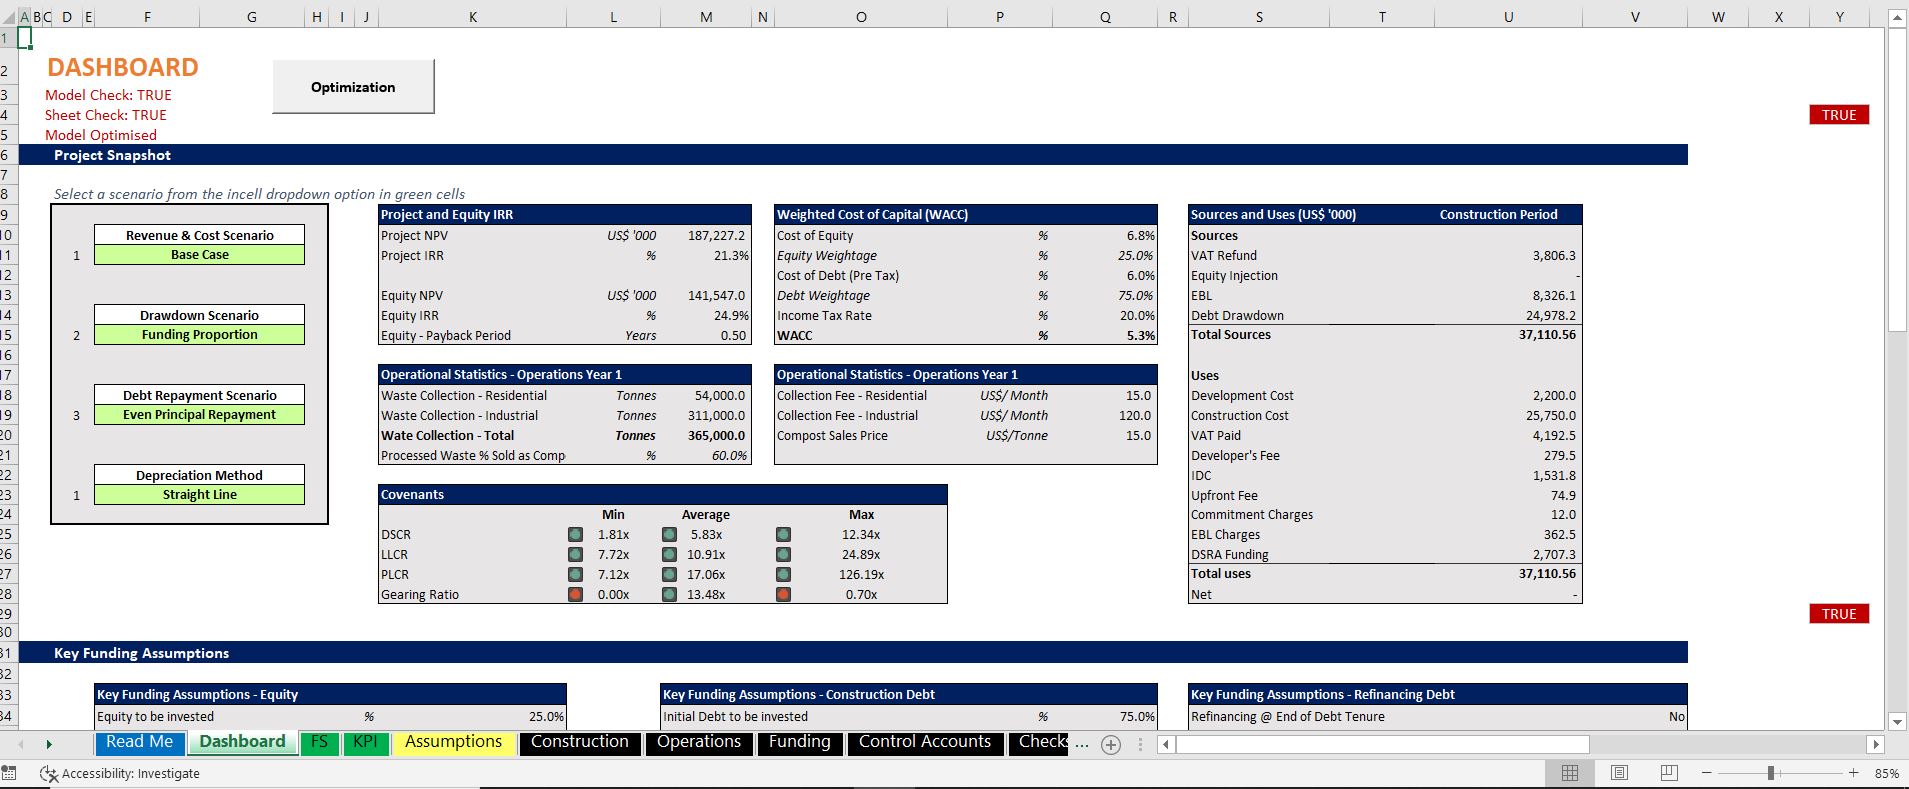
Task: Click vertical scrollbar down arrow
Action: (1896, 721)
